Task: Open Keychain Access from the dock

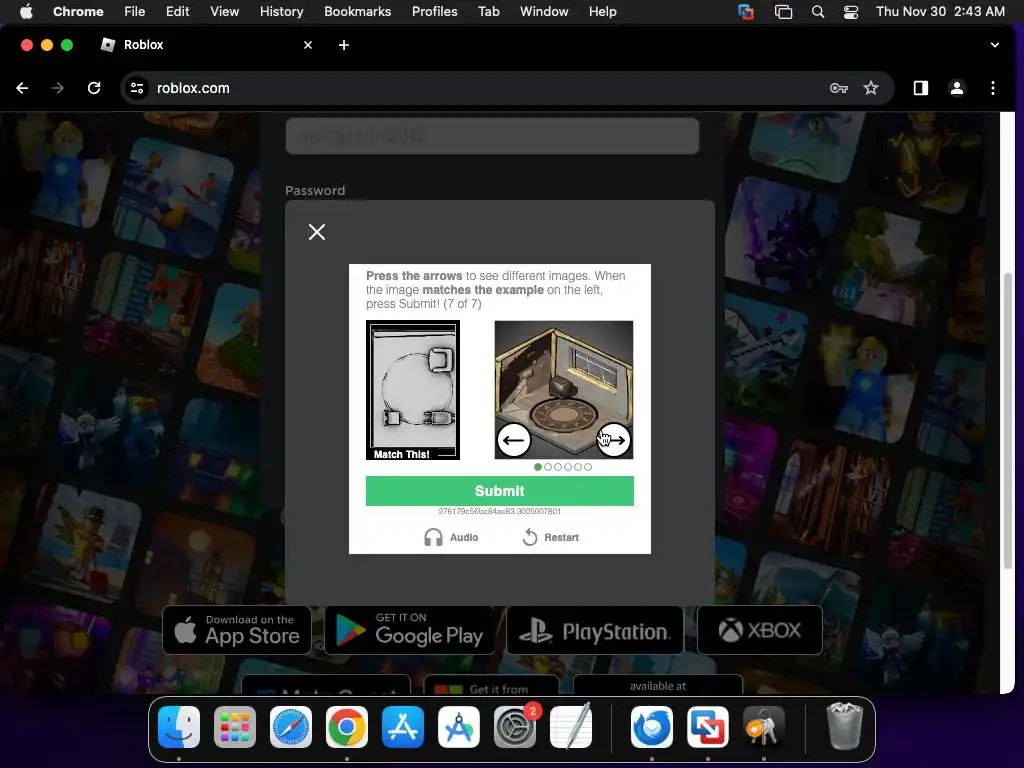Action: (763, 727)
